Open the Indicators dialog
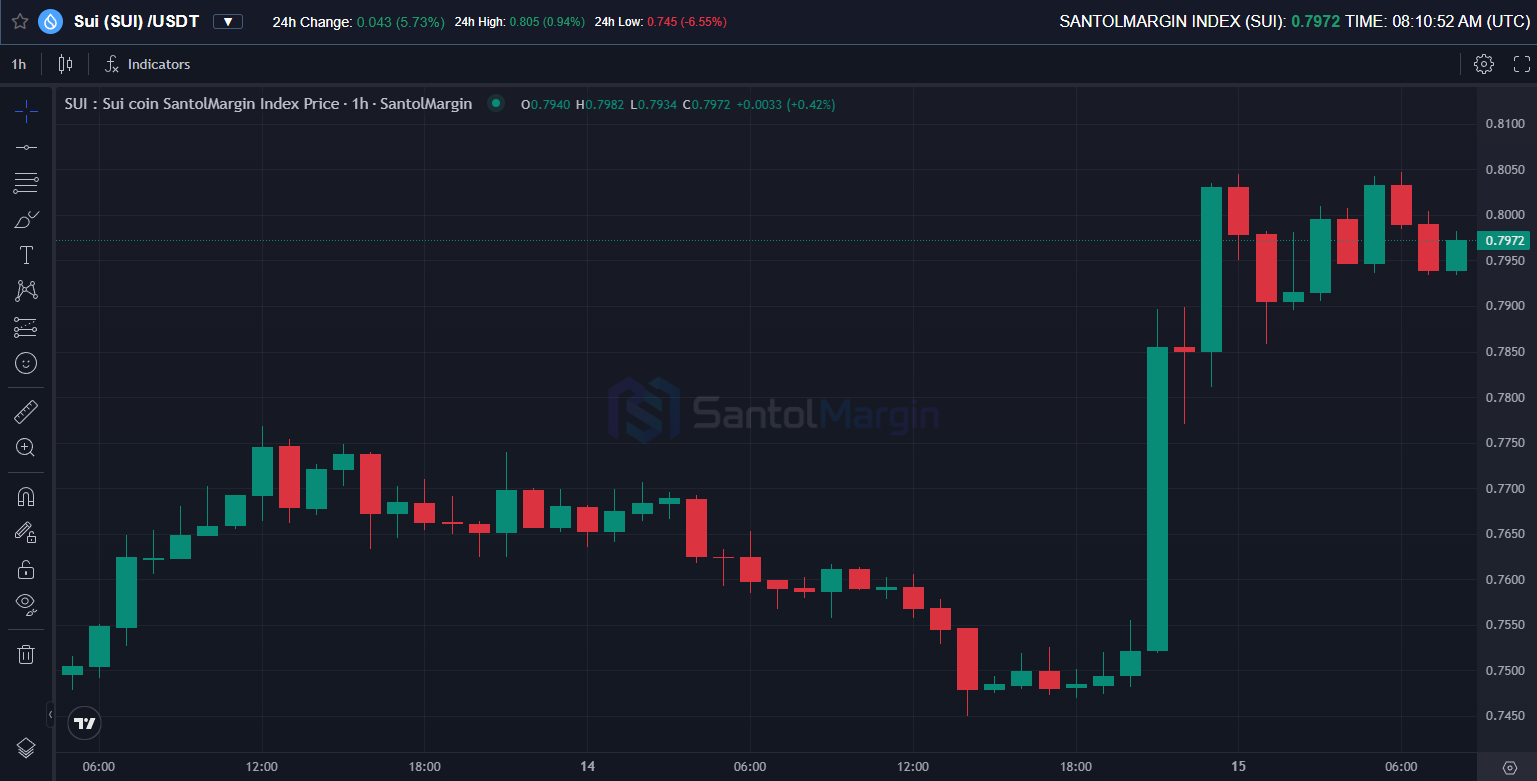This screenshot has width=1537, height=781. tap(147, 64)
